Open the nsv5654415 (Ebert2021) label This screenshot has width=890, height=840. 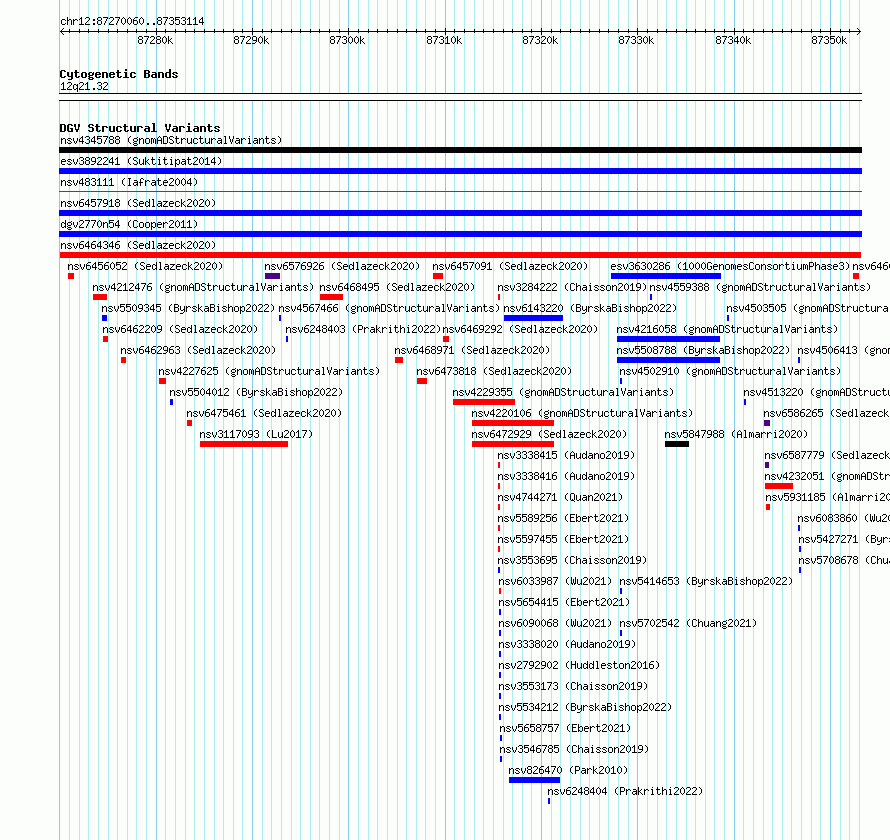point(564,602)
